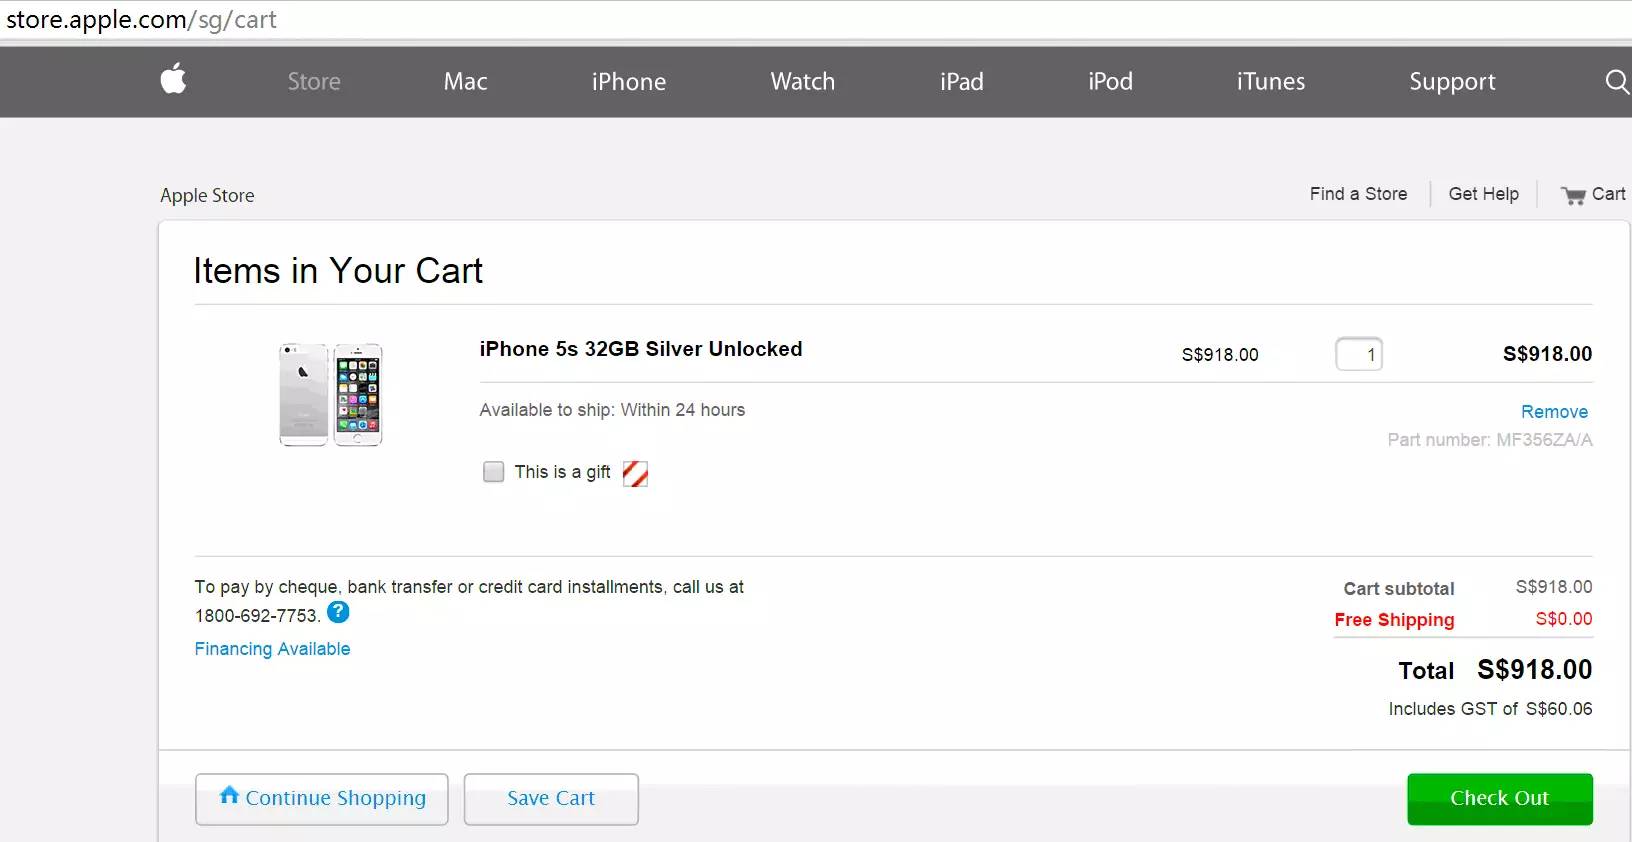
Task: Click the Get Help link
Action: click(x=1483, y=194)
